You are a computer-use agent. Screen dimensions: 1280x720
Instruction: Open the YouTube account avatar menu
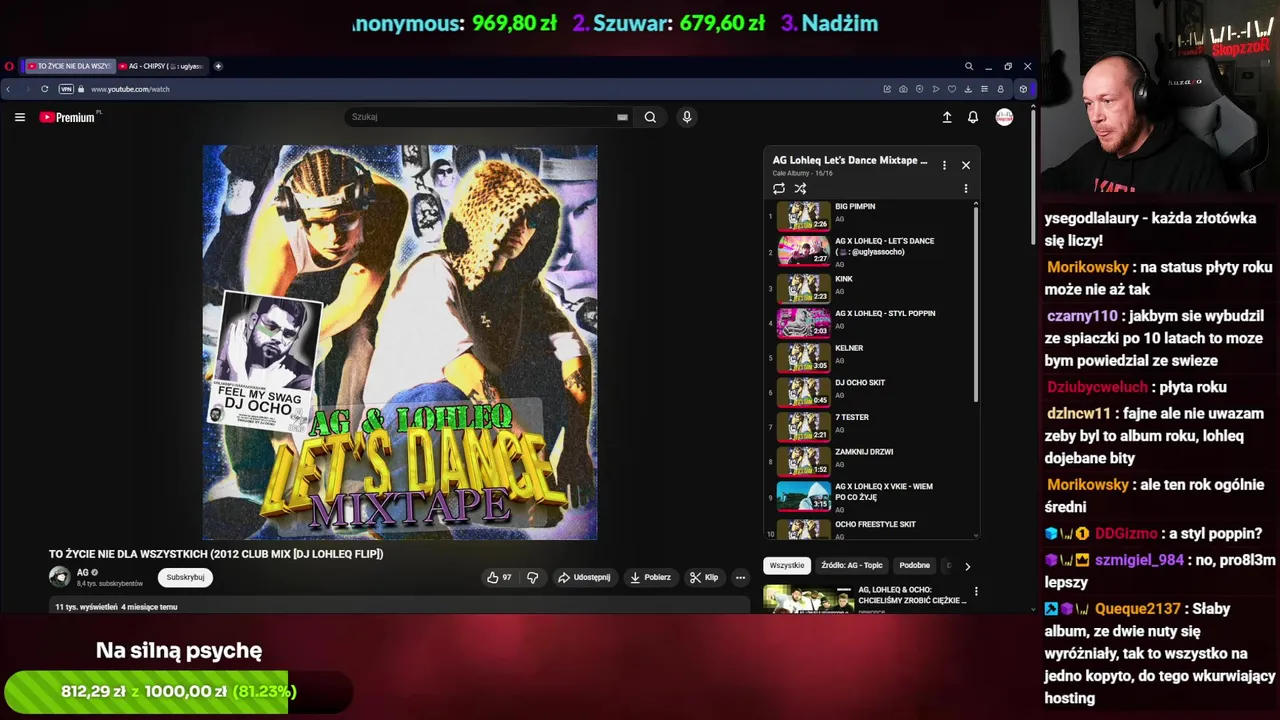[x=1004, y=117]
